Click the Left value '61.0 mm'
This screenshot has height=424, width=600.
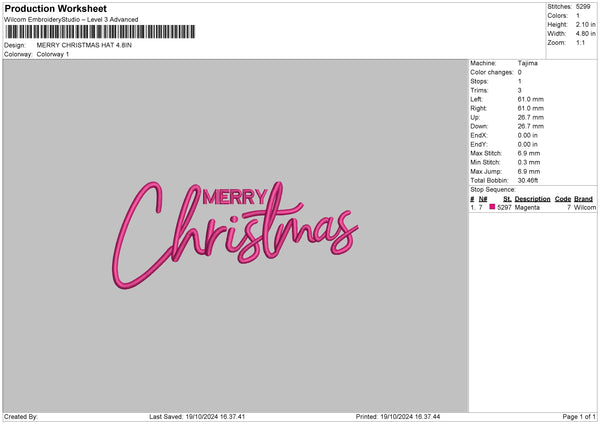point(531,99)
